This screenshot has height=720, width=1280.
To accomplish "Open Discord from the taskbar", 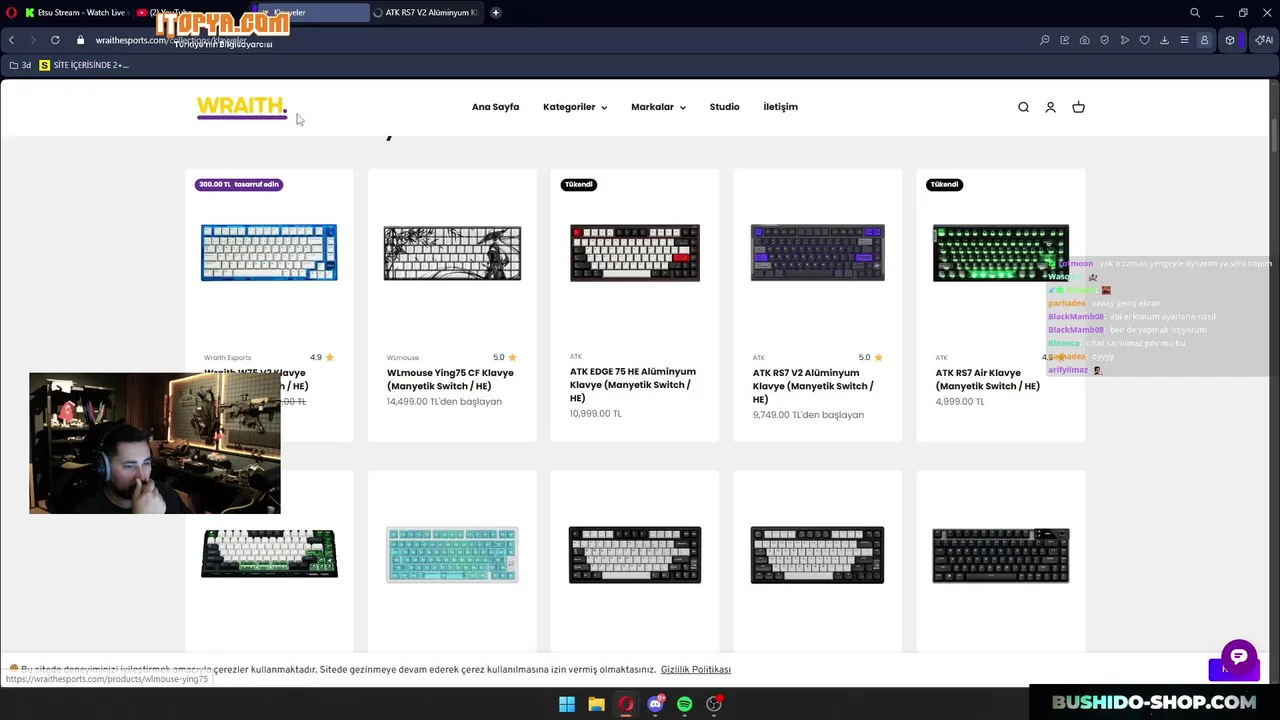I will pyautogui.click(x=655, y=704).
